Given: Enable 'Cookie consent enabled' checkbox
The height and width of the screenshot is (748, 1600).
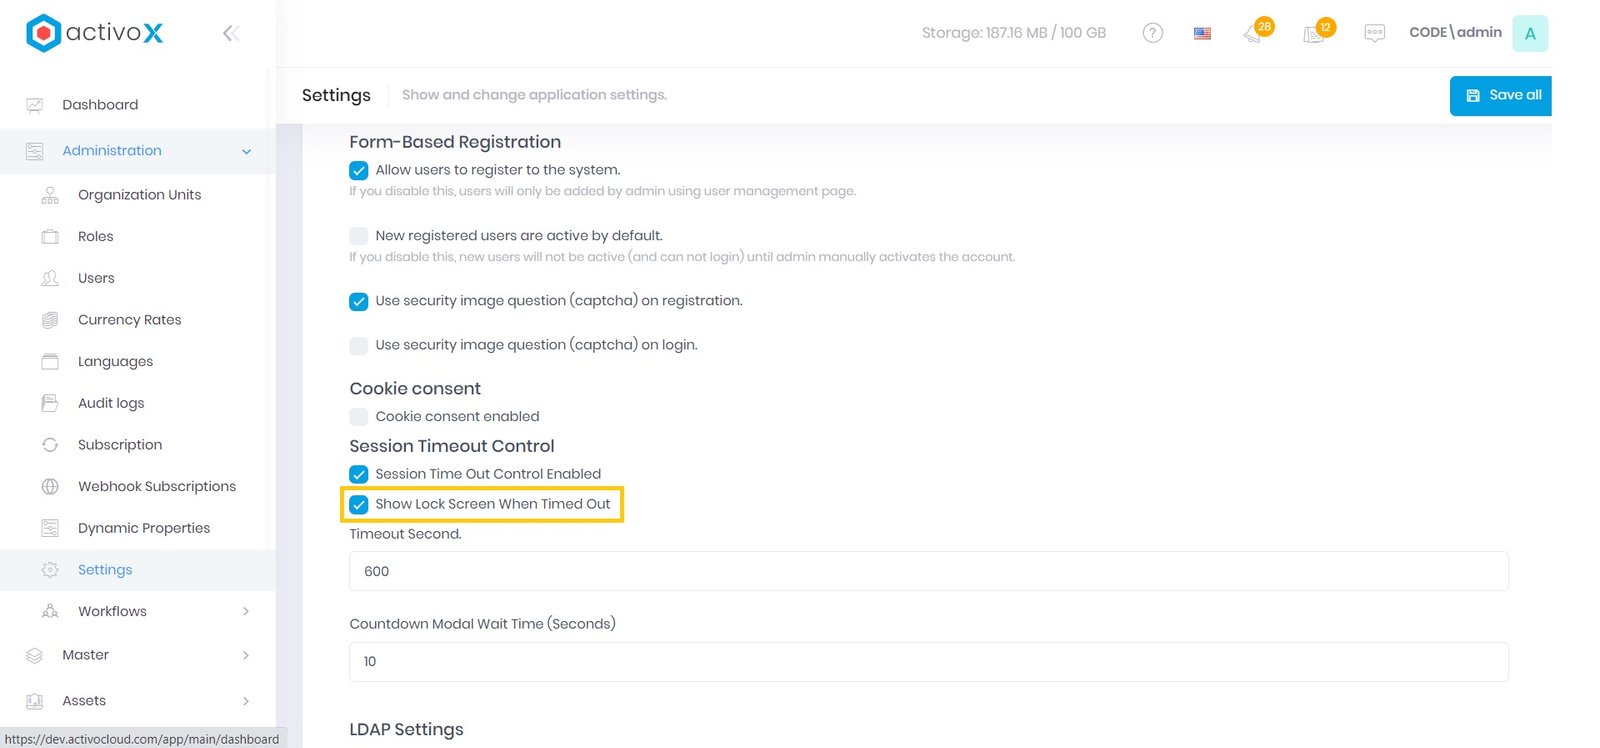Looking at the screenshot, I should [x=359, y=417].
